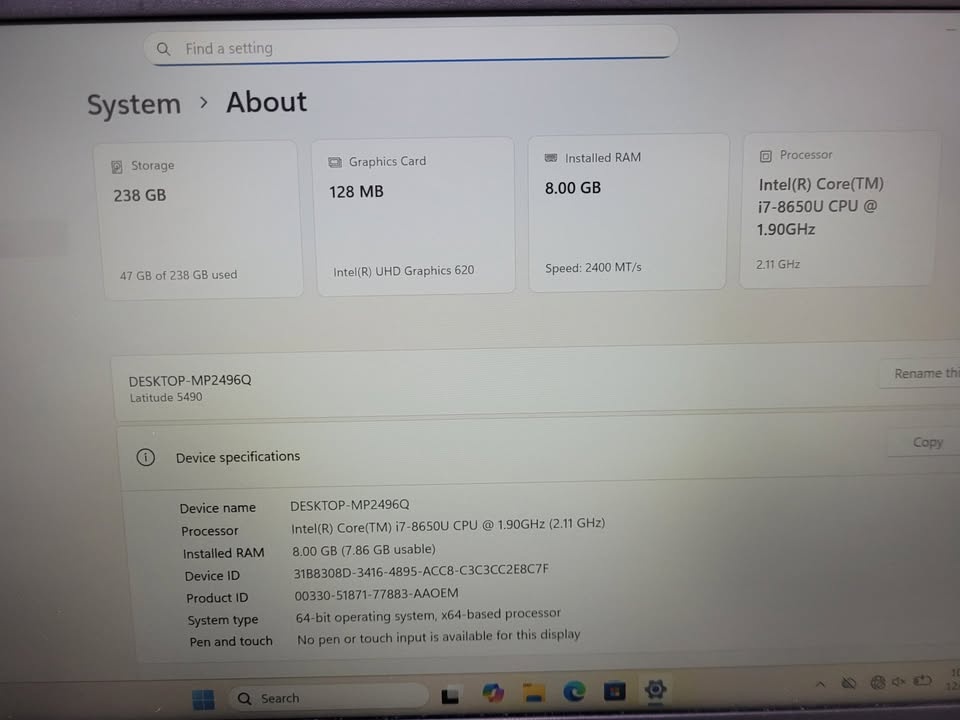Launch Microsoft Edge browser
The width and height of the screenshot is (960, 720).
click(x=574, y=691)
